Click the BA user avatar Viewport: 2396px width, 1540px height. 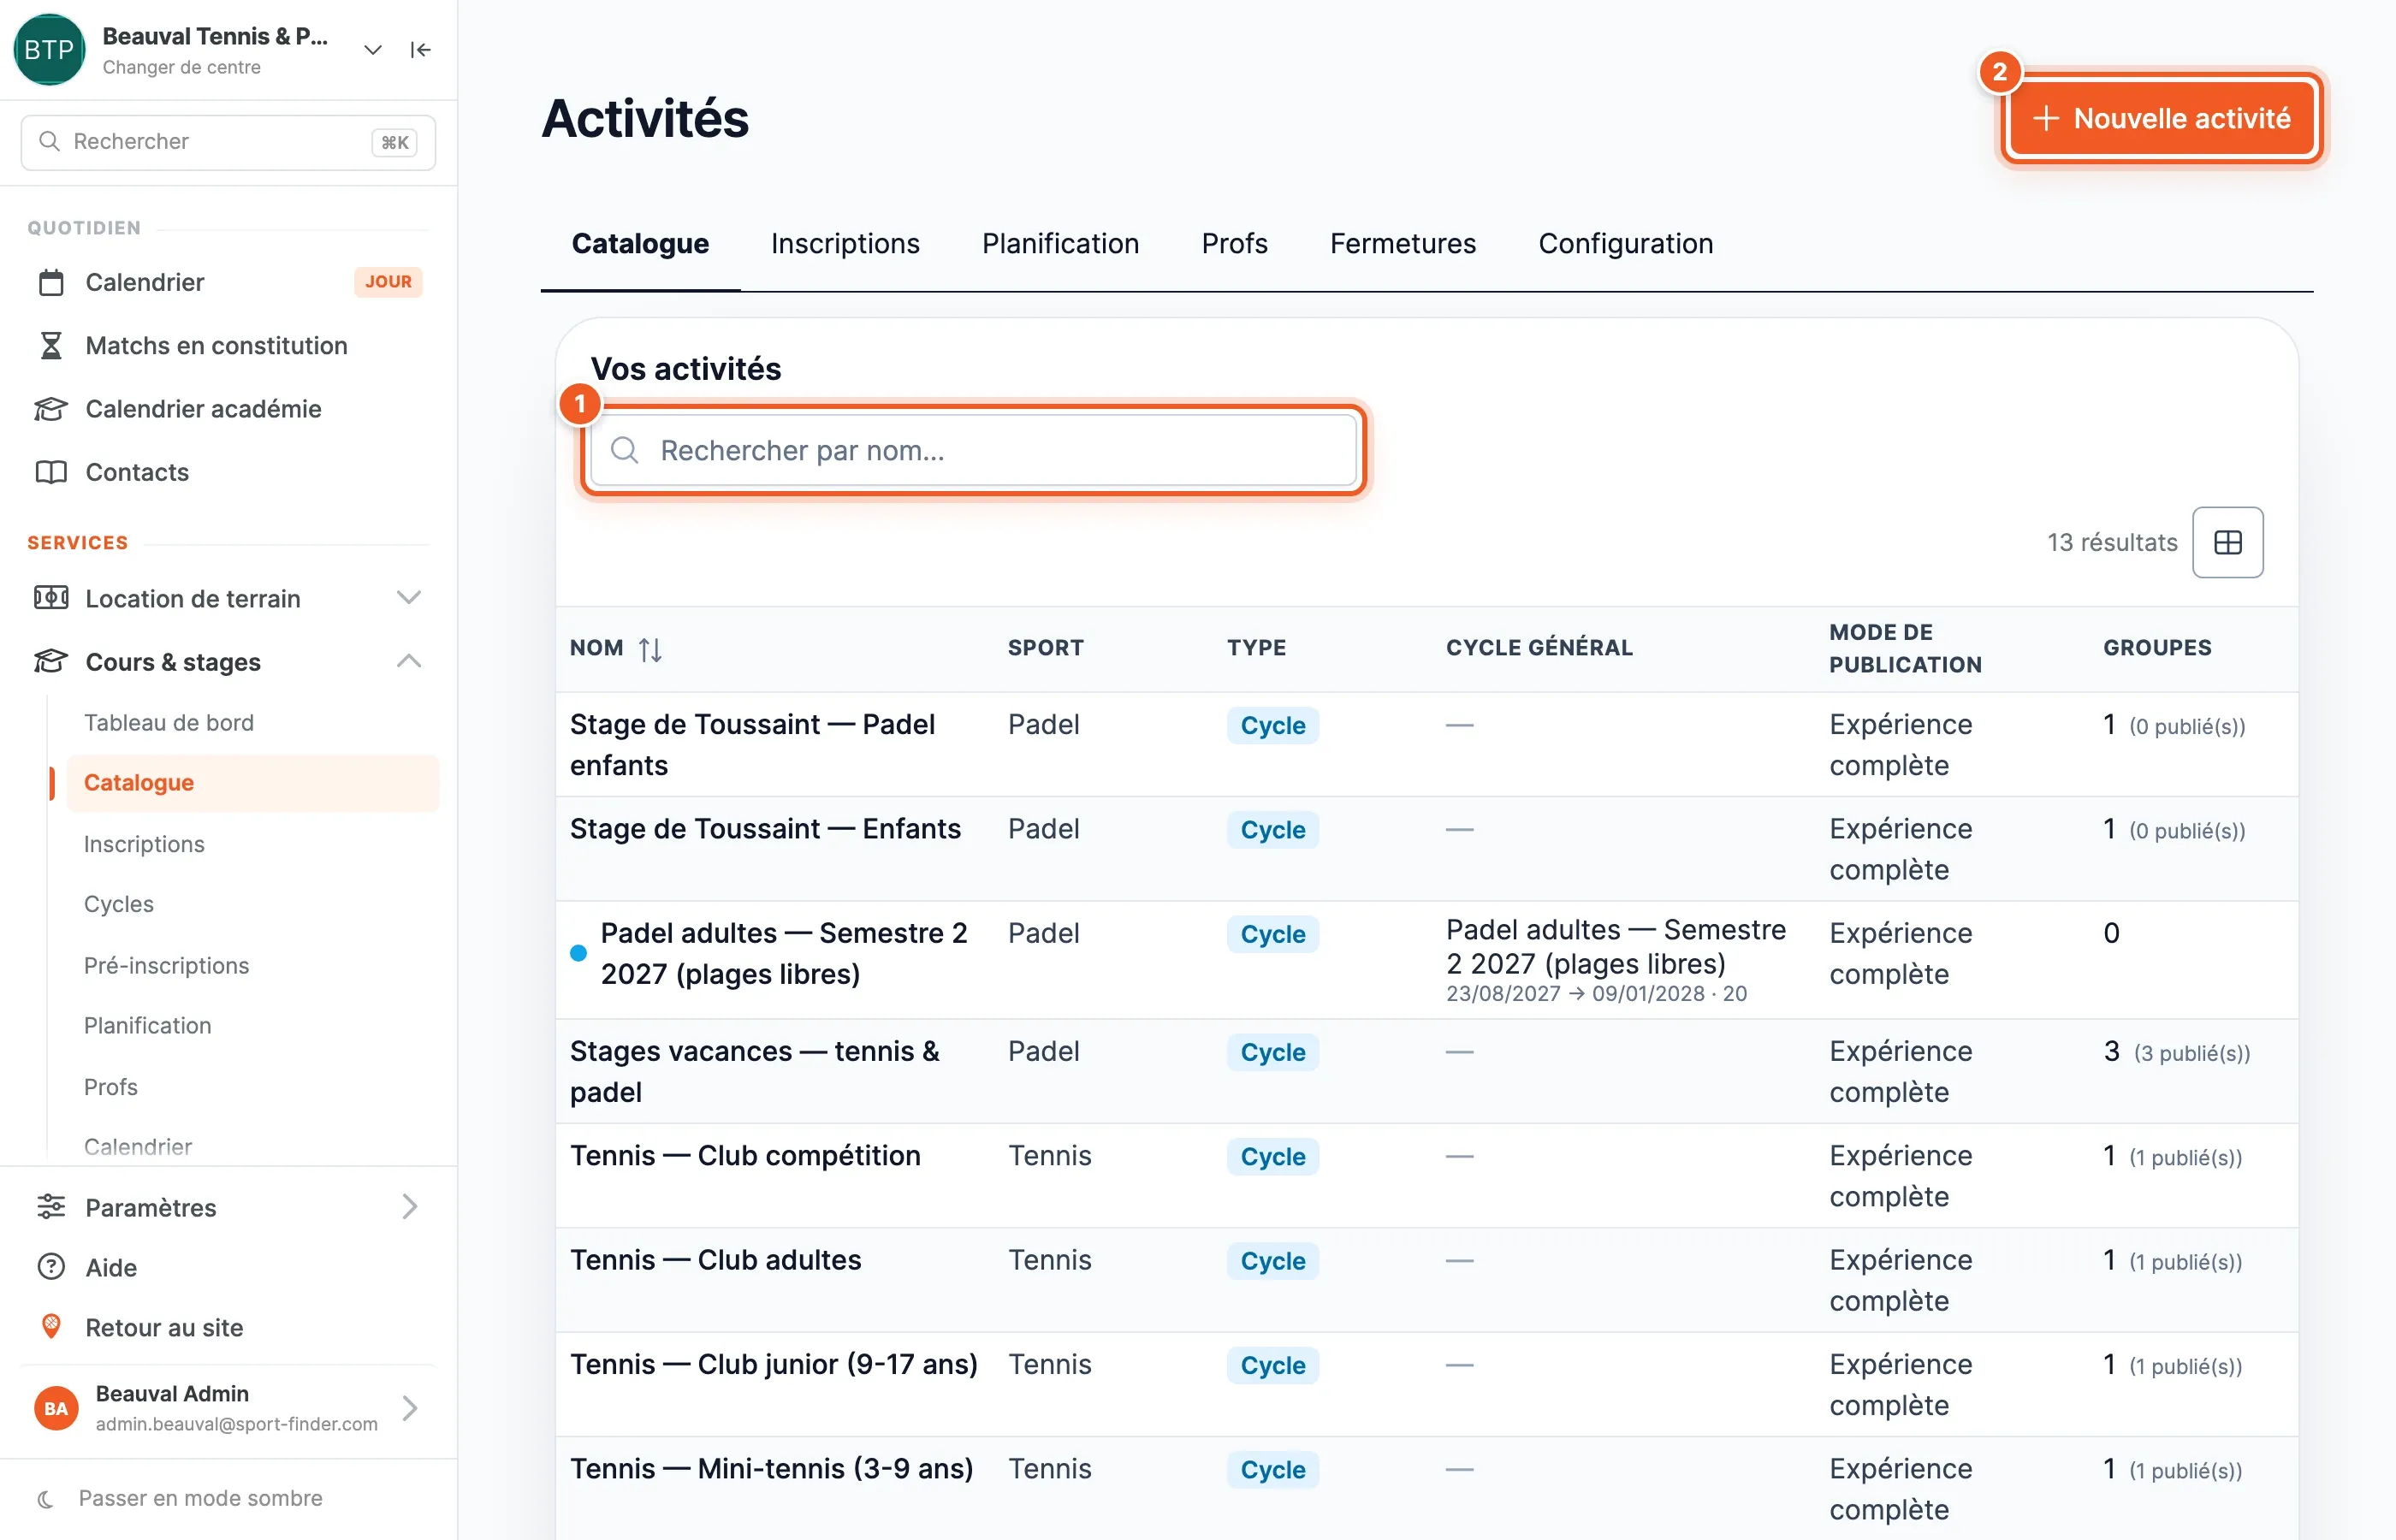[56, 1408]
